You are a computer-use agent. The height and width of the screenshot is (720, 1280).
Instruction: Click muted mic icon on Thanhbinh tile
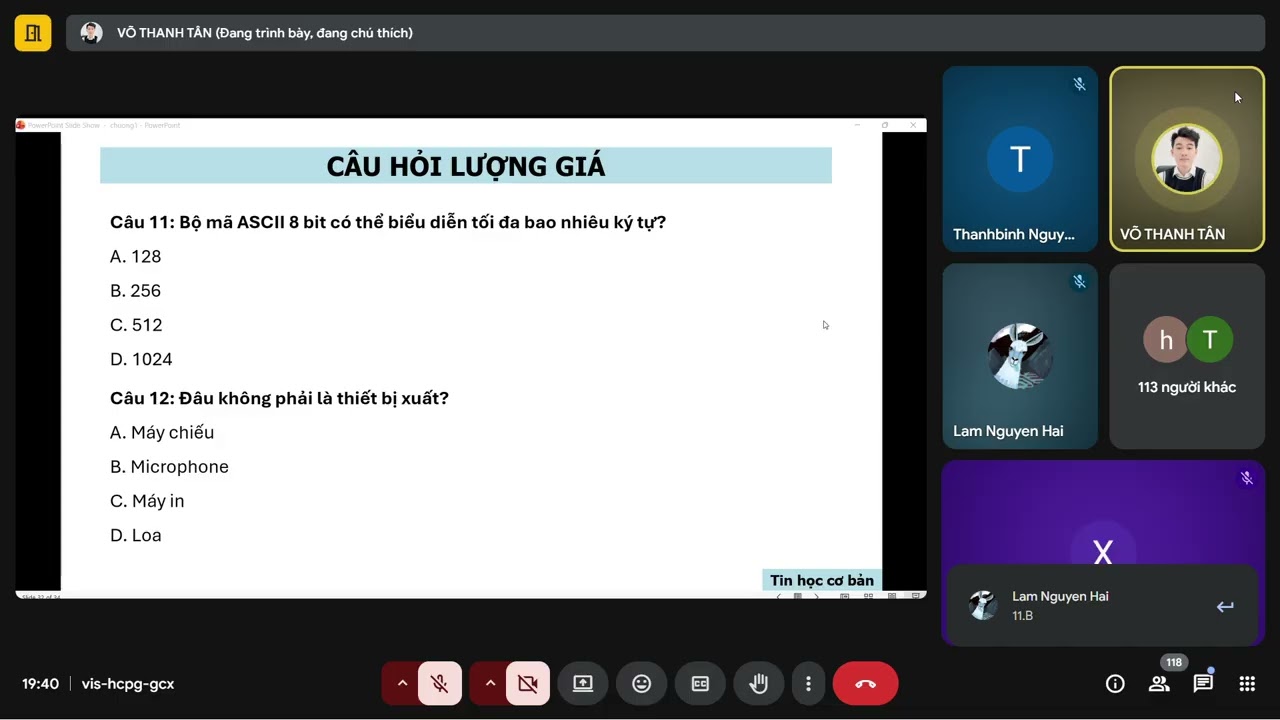[x=1079, y=85]
